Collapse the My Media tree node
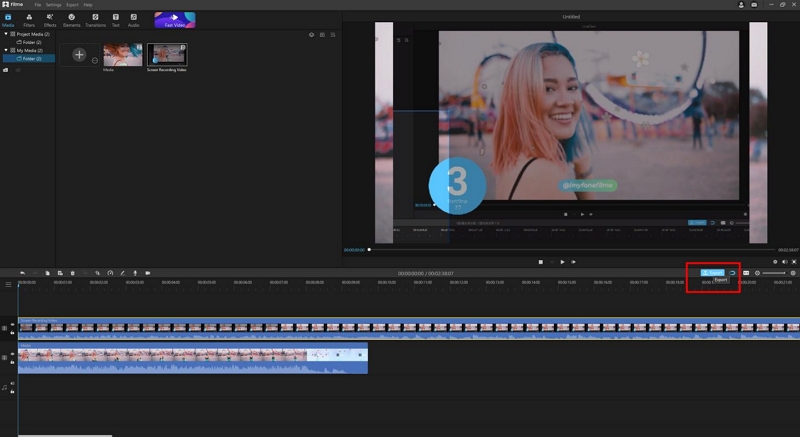 (x=6, y=50)
